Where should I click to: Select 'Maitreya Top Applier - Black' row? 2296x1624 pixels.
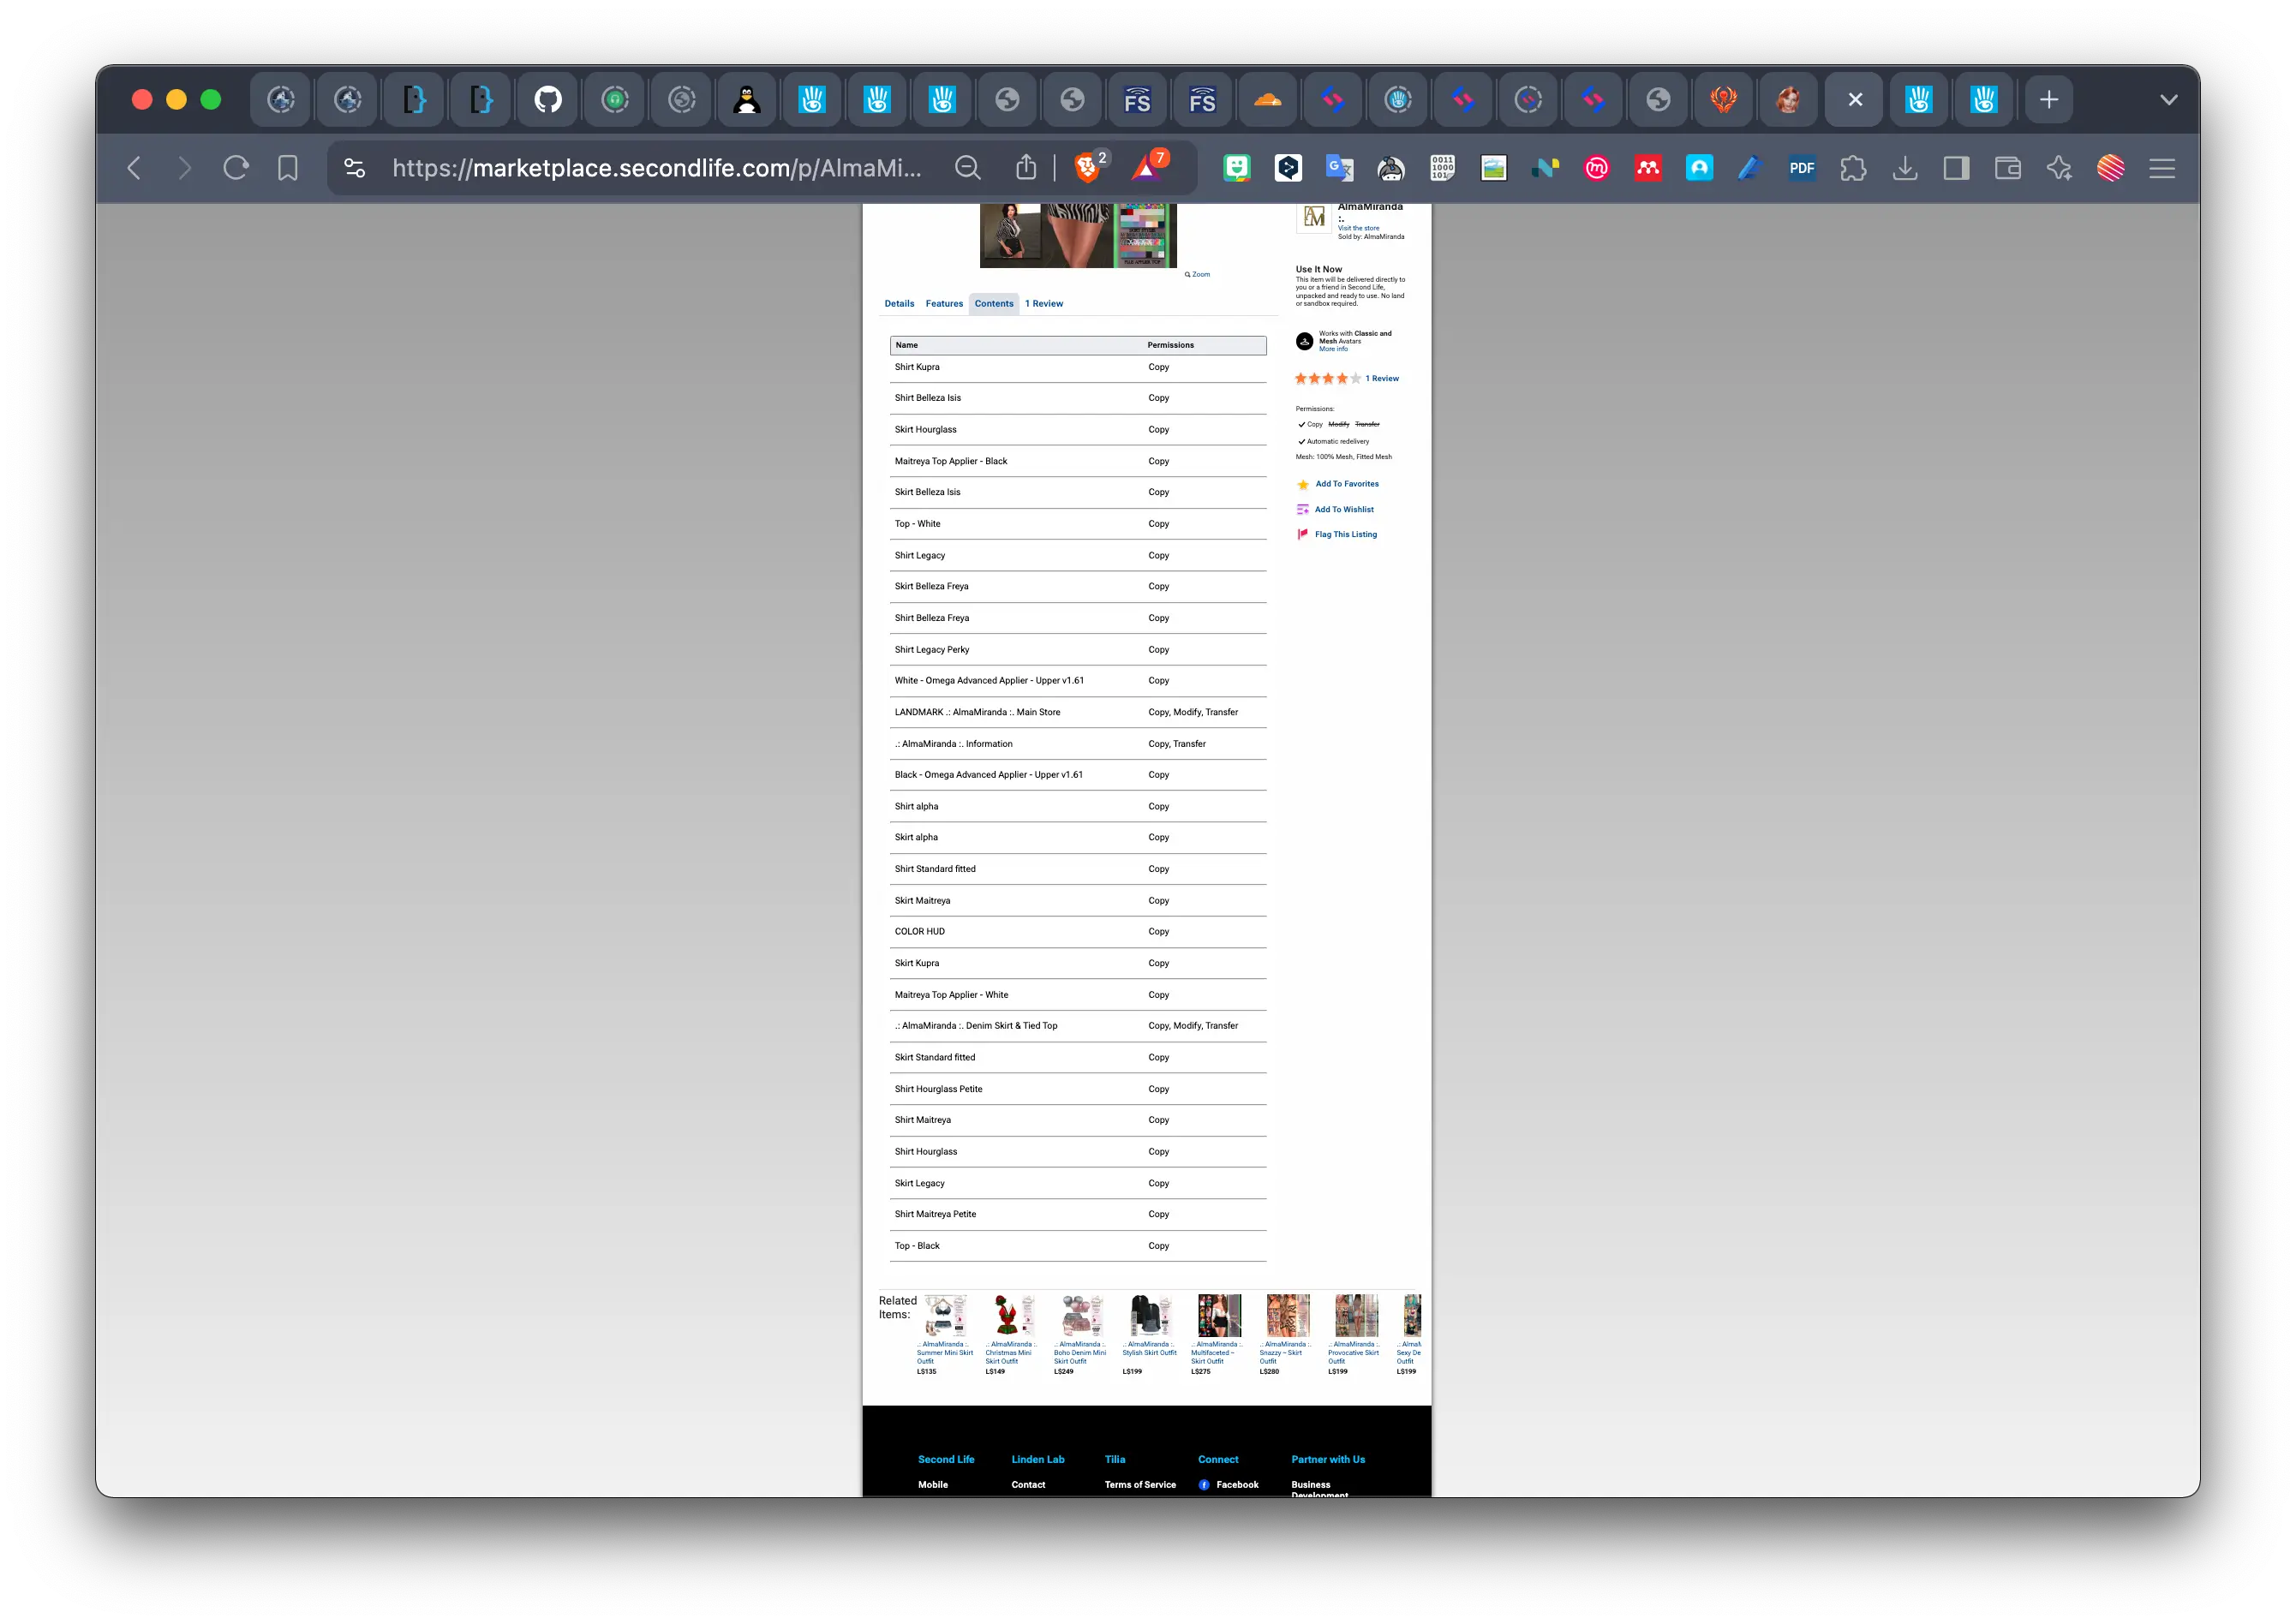coord(1078,461)
